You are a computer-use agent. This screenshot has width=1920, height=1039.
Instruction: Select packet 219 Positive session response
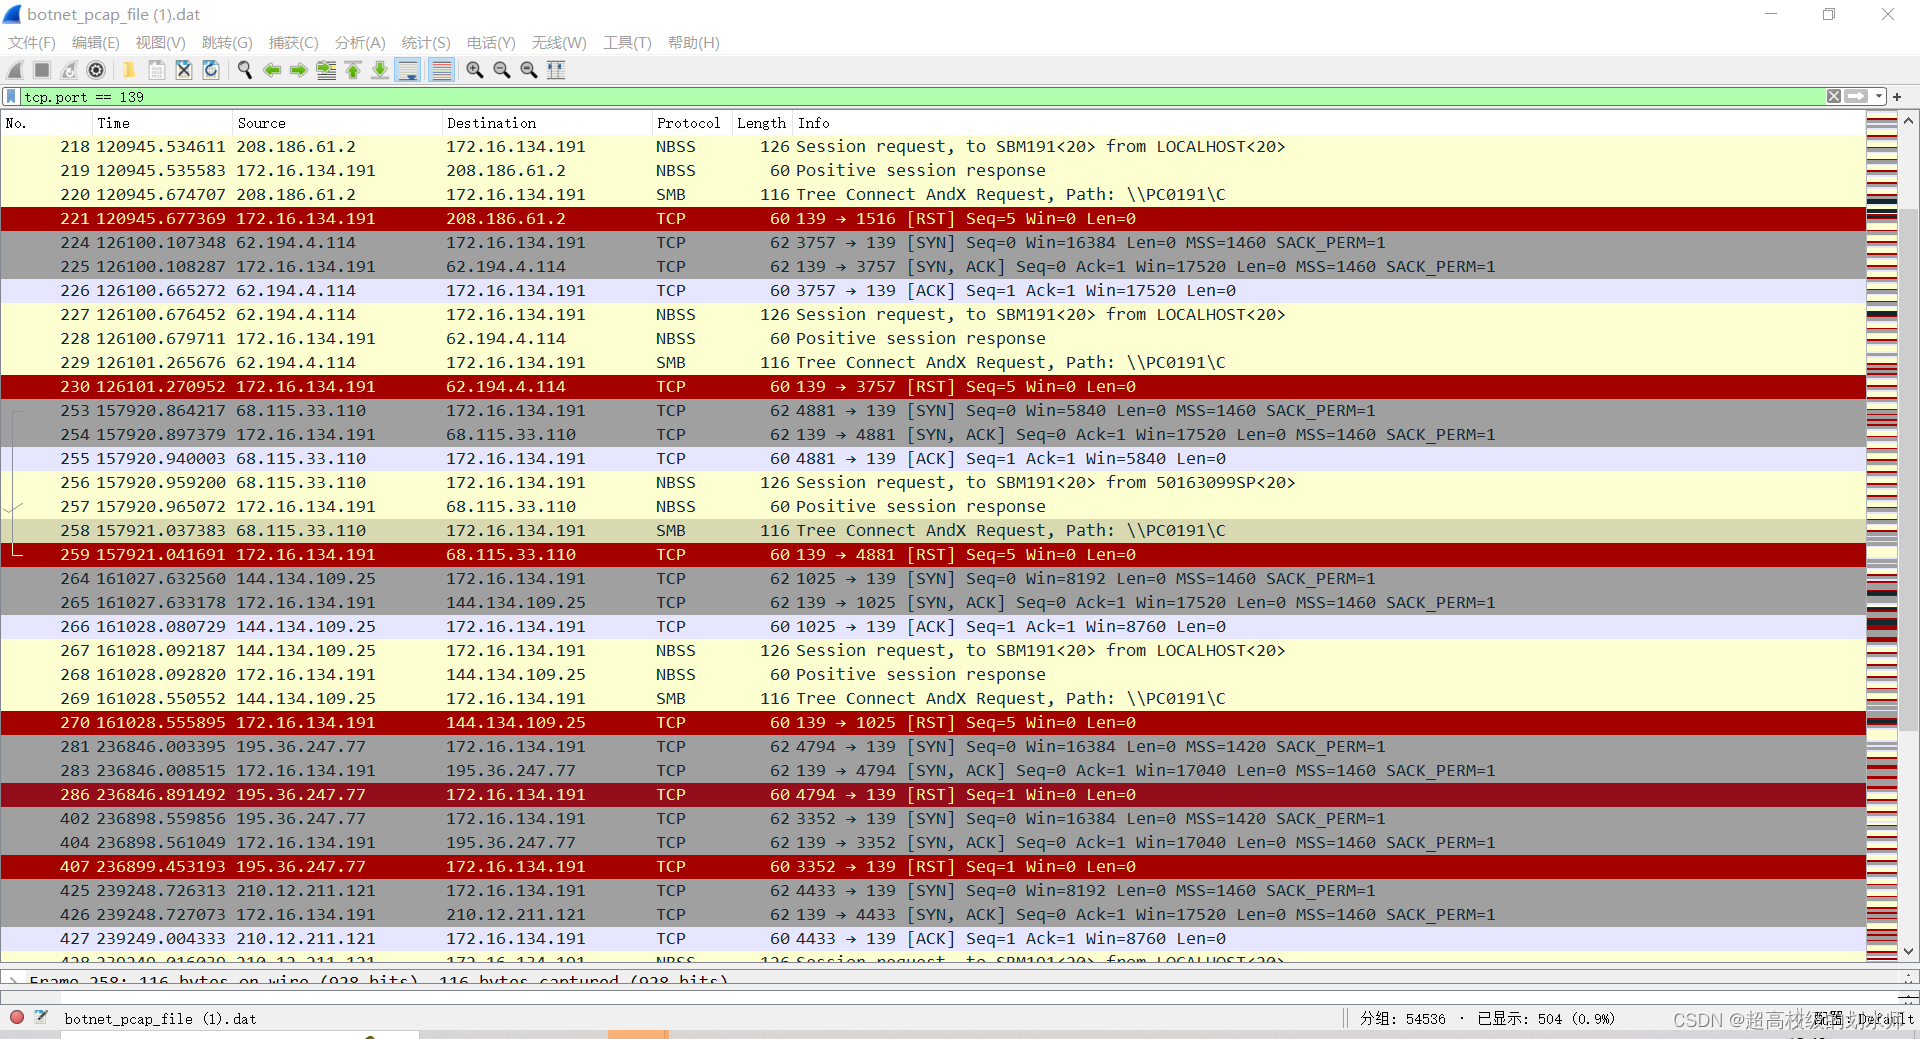point(933,171)
